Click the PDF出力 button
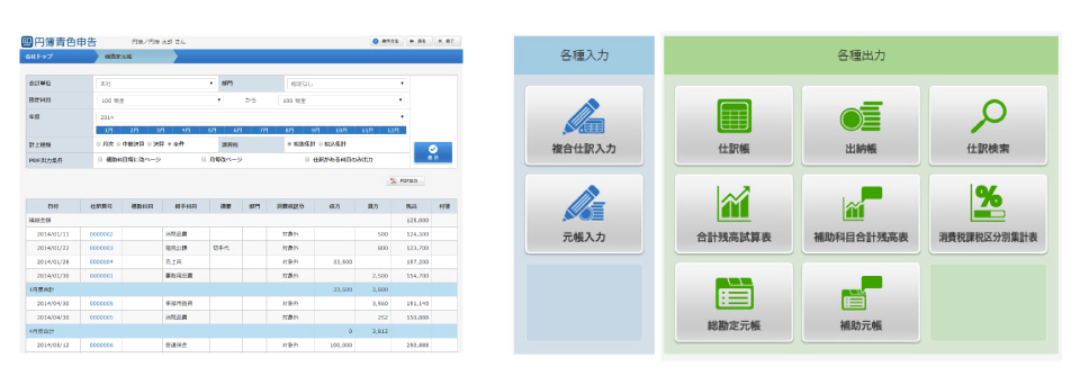Viewport: 1084px width, 388px height. point(406,181)
